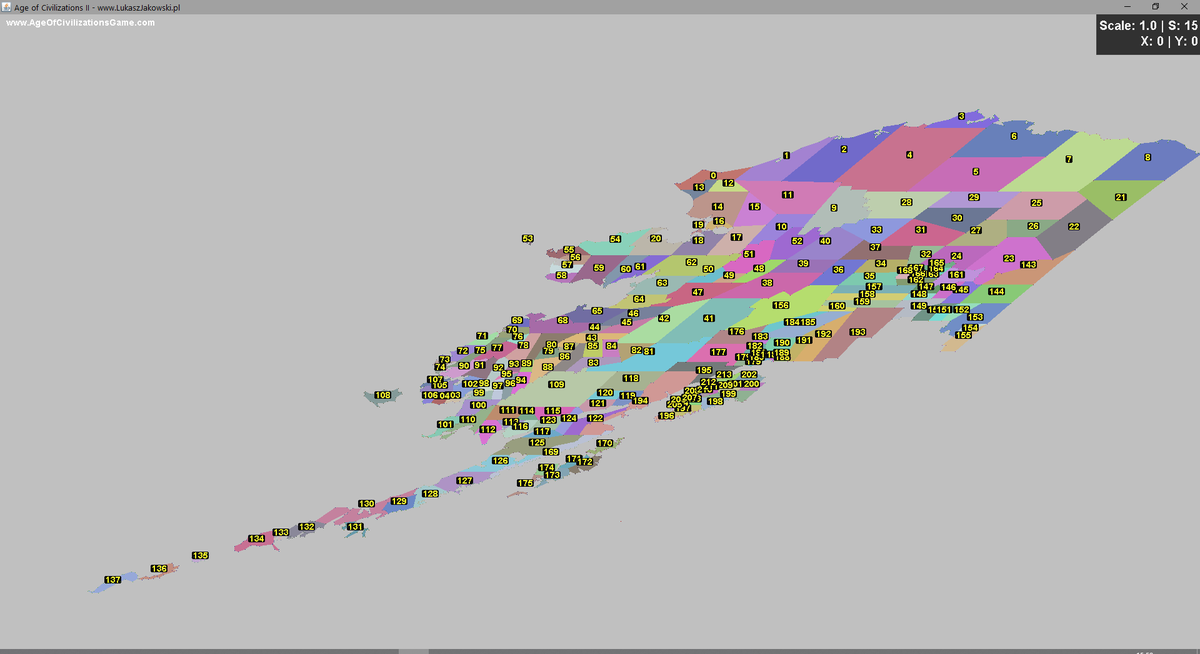The width and height of the screenshot is (1200, 654).
Task: Click the Scale 1.0 info box
Action: [x=1148, y=34]
